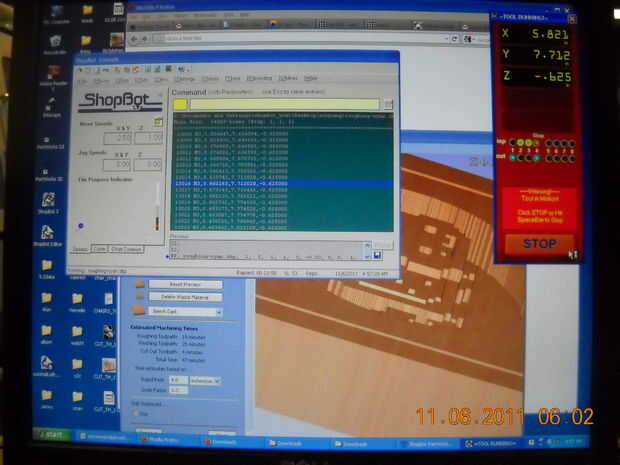The image size is (620, 465).
Task: Open the Cmd Console tab at panel bottom
Action: click(x=126, y=249)
